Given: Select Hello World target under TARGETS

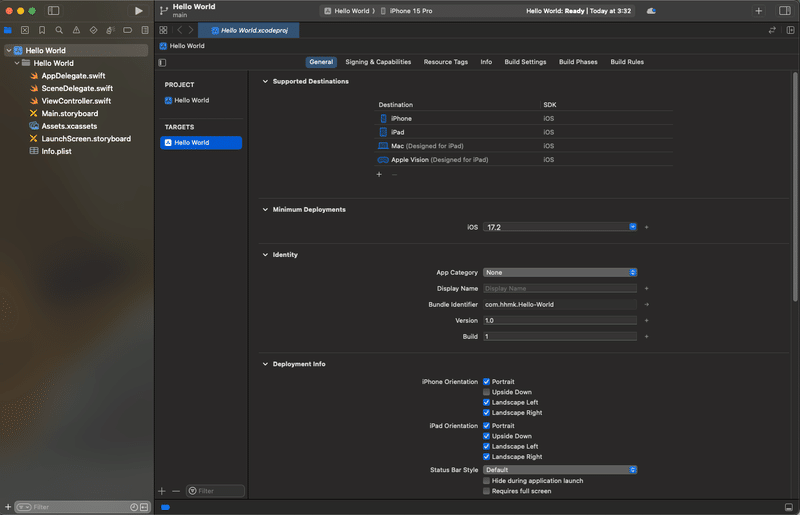Looking at the screenshot, I should coord(201,143).
